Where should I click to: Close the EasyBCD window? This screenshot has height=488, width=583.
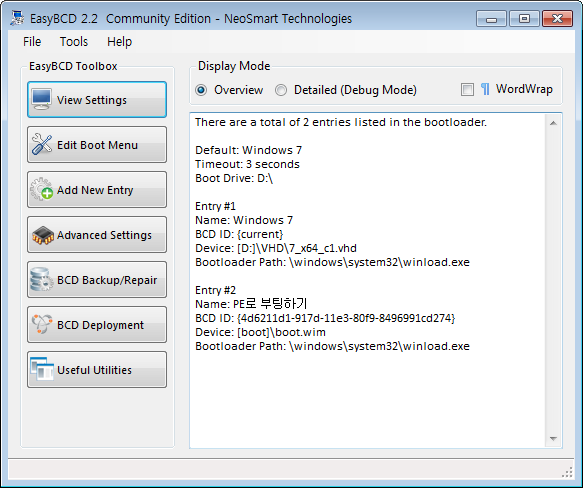point(557,19)
